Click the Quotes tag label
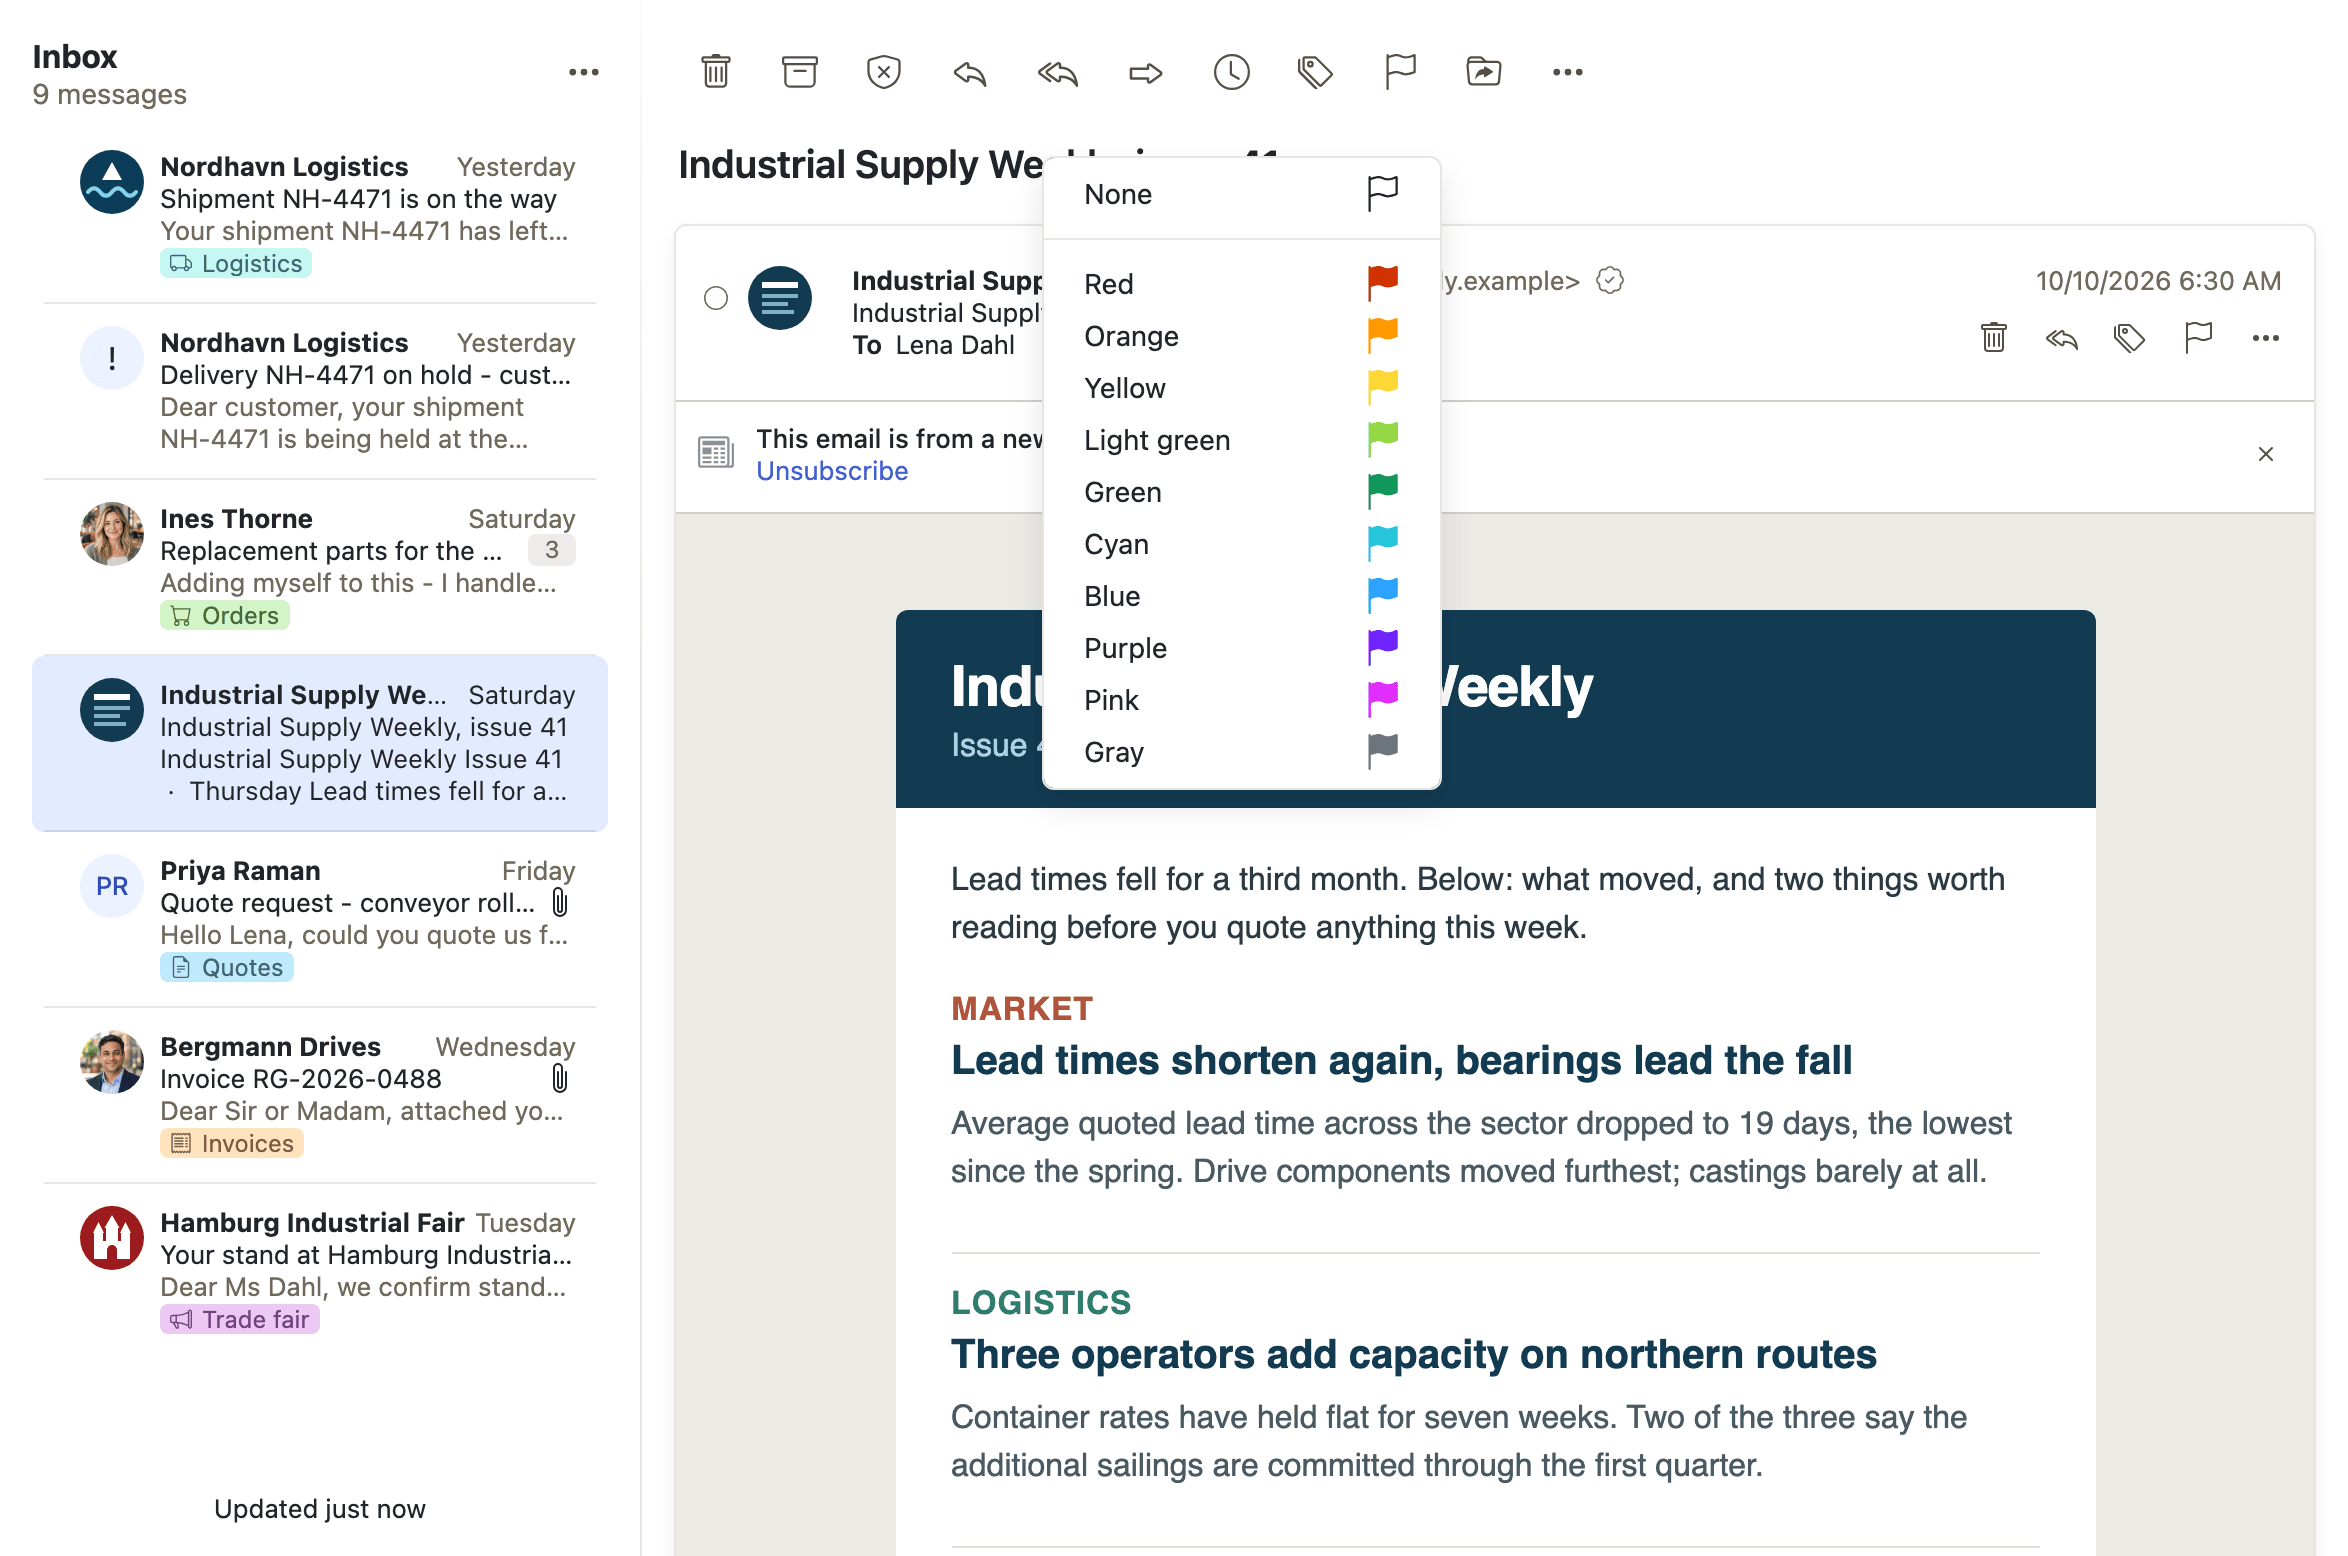Viewport: 2348px width, 1556px height. [227, 968]
